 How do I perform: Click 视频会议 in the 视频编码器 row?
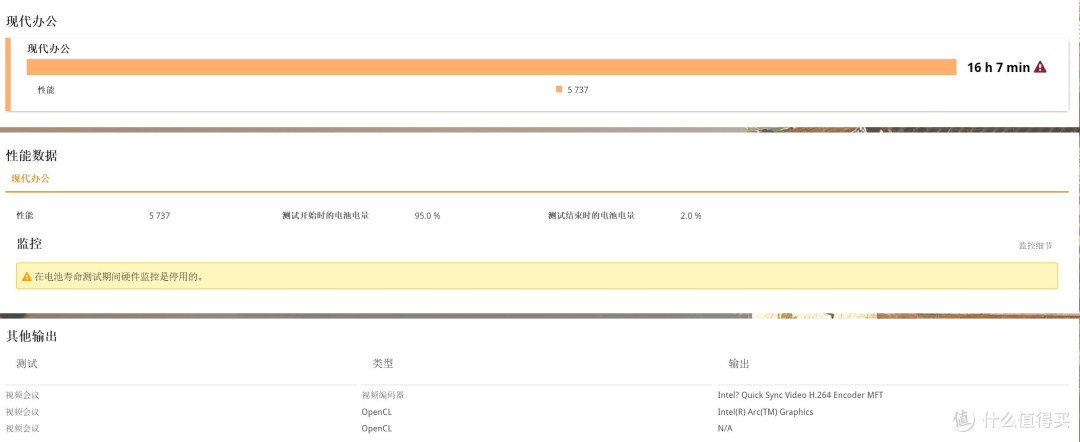tap(23, 395)
